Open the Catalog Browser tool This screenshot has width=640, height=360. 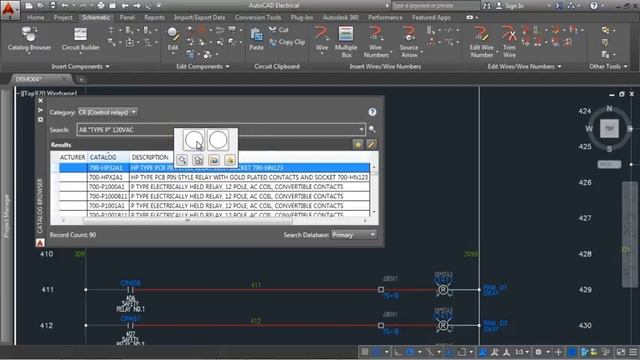(x=29, y=39)
